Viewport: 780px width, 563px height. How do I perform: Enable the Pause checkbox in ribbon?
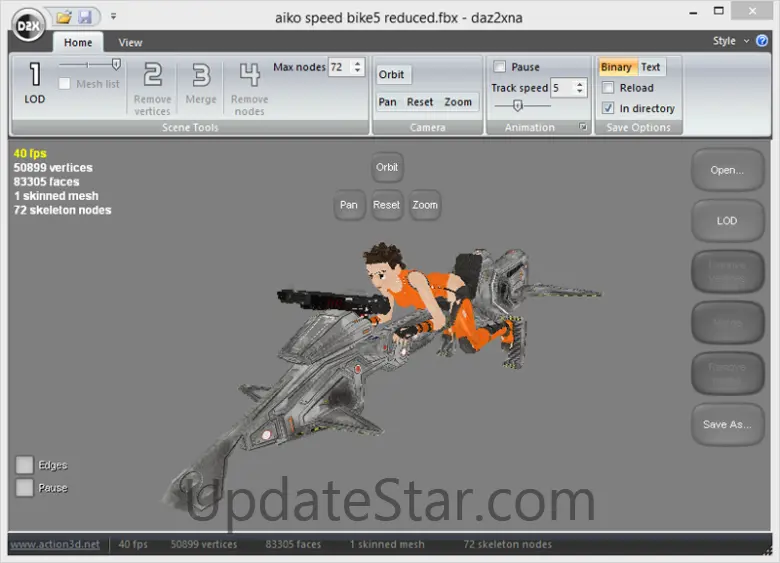pyautogui.click(x=499, y=67)
